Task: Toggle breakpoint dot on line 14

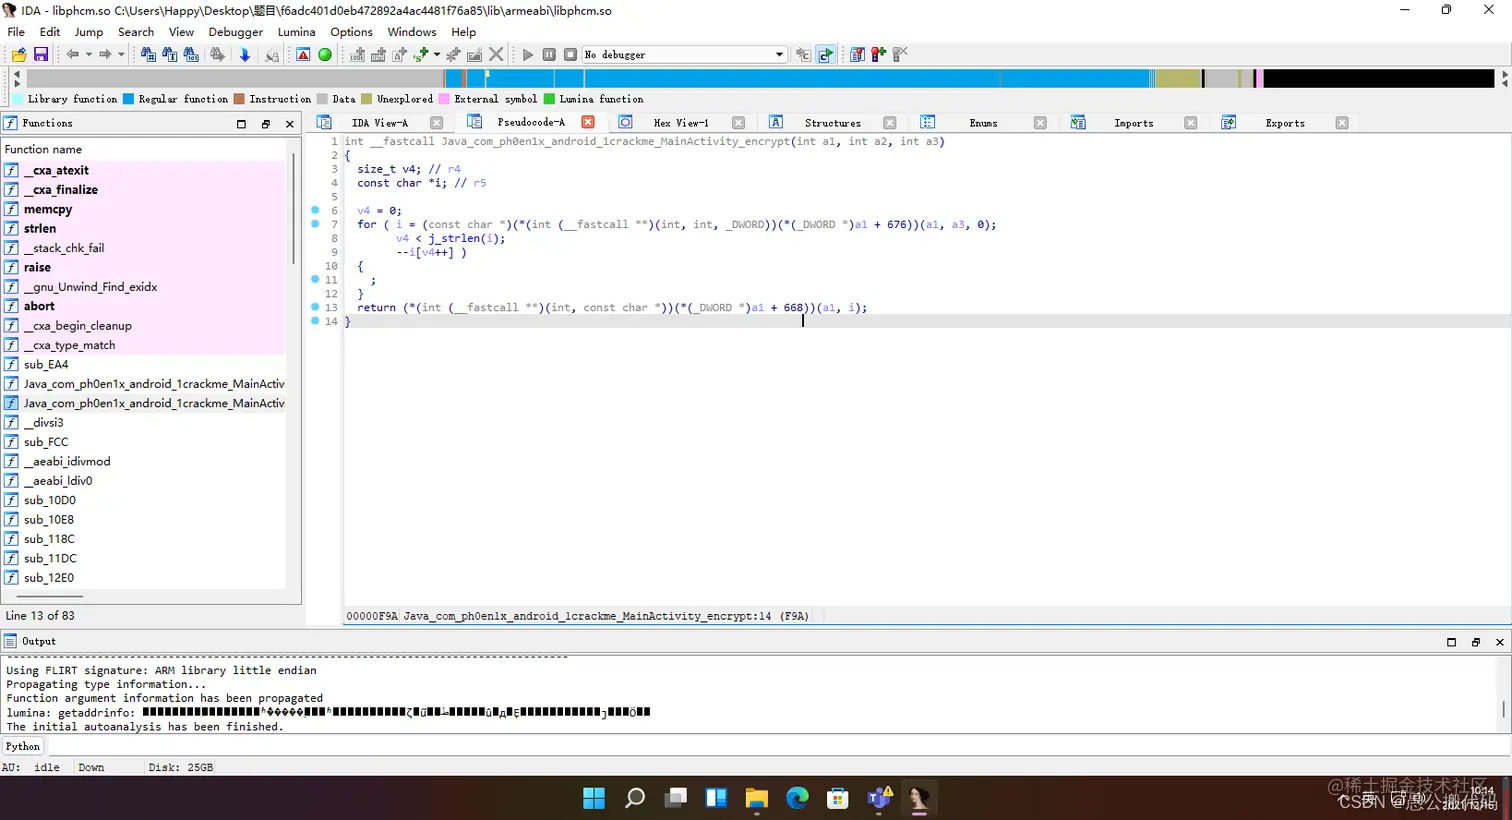Action: click(315, 321)
